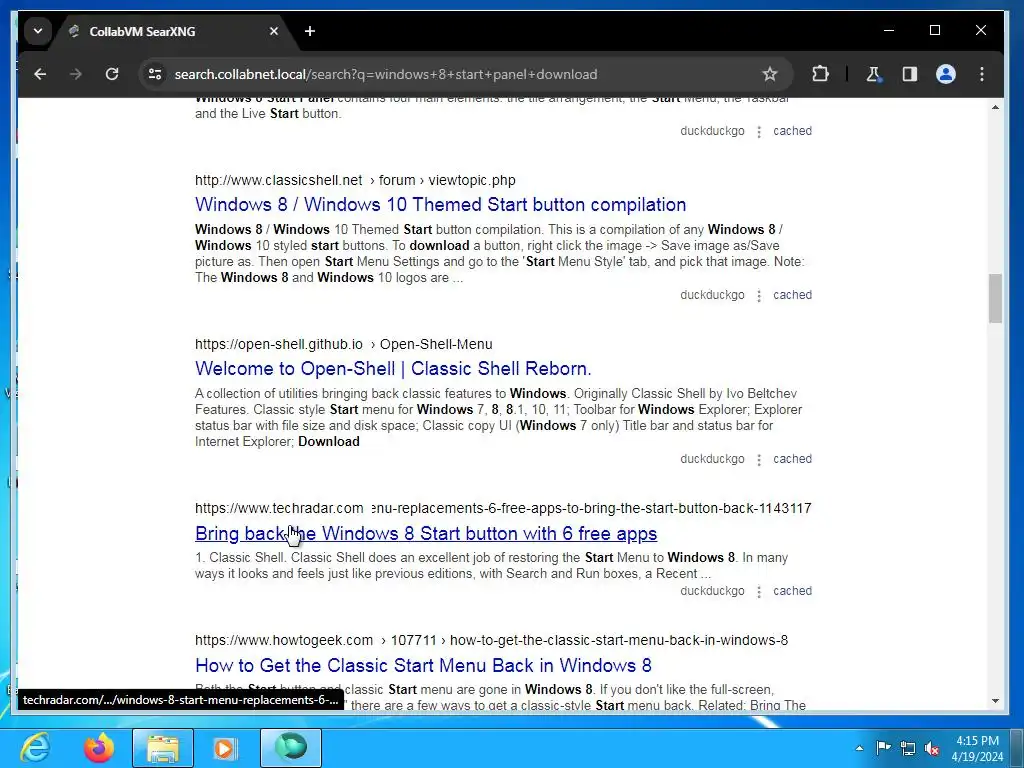Open the profile avatar menu
Viewport: 1024px width, 768px height.
(946, 74)
